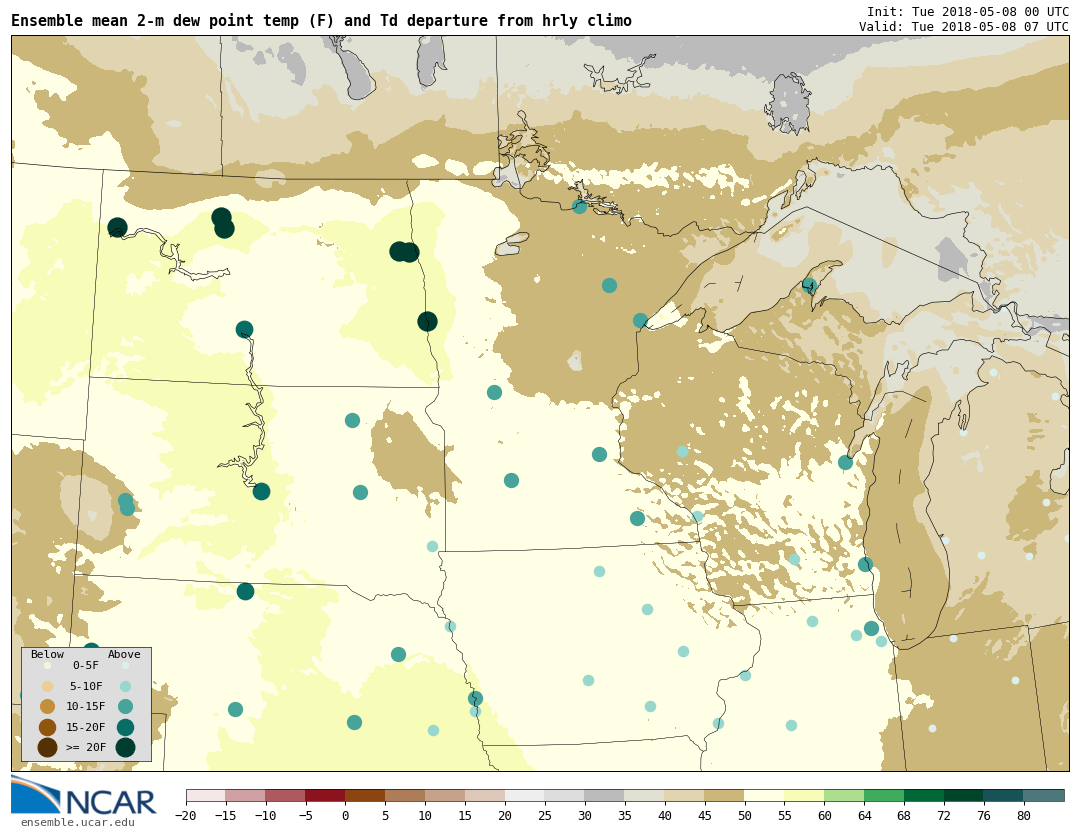This screenshot has width=1080, height=834.
Task: Click the '10-15F' legend label
Action: 86,707
